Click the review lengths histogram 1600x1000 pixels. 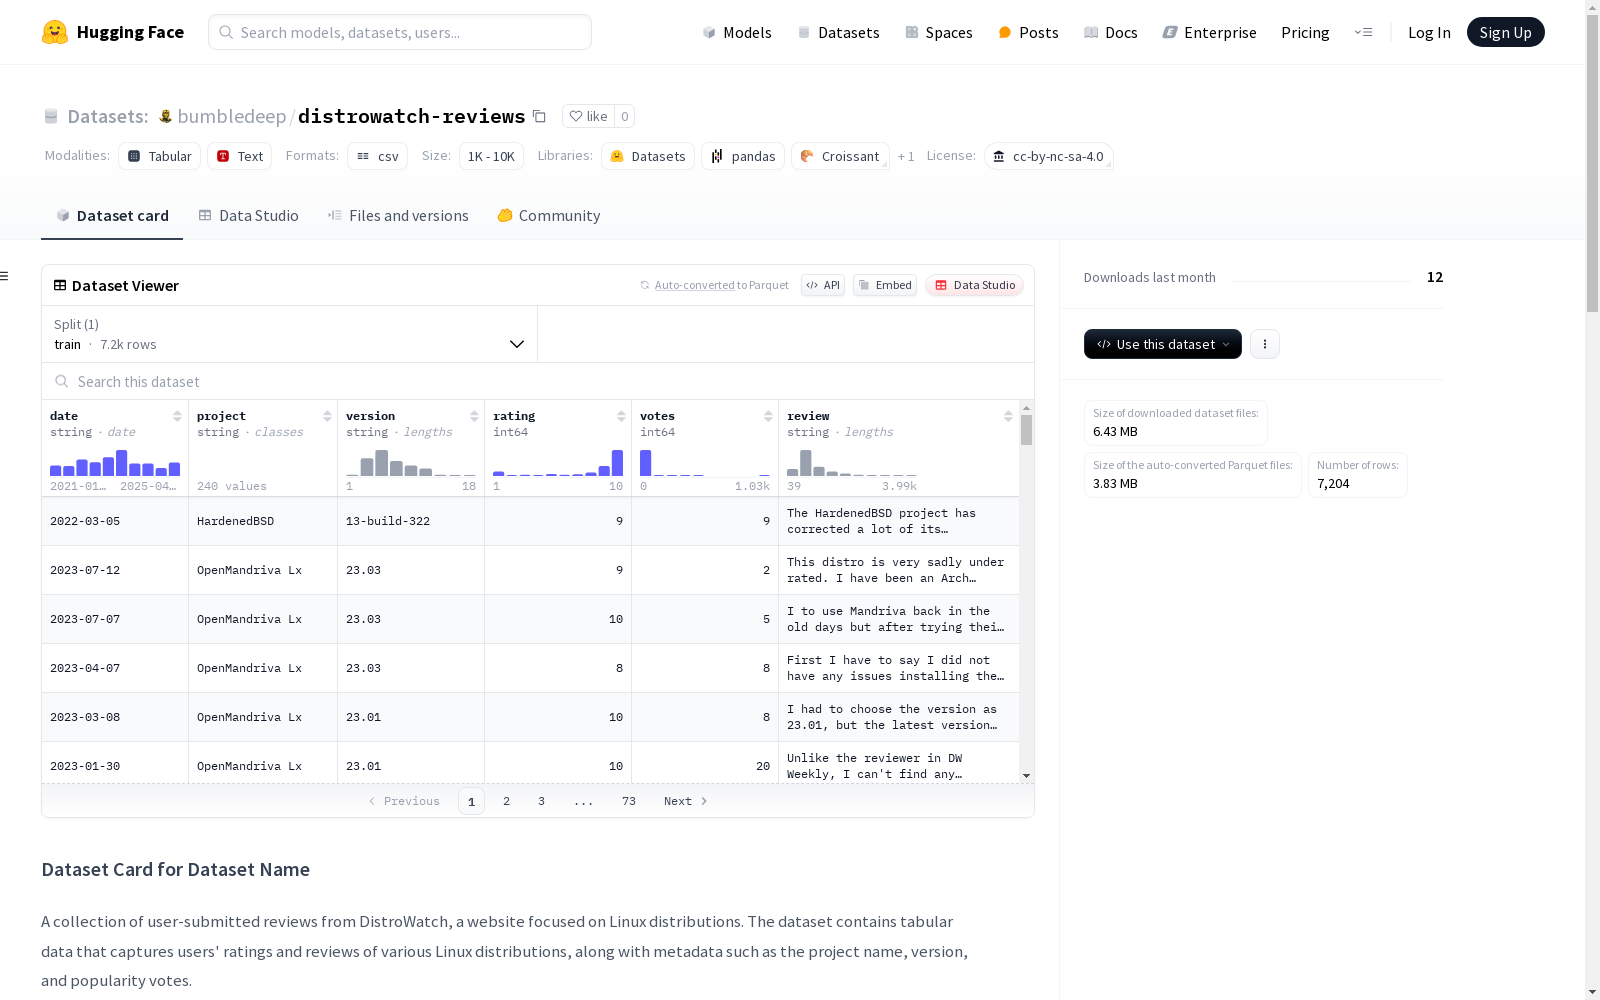coord(852,463)
